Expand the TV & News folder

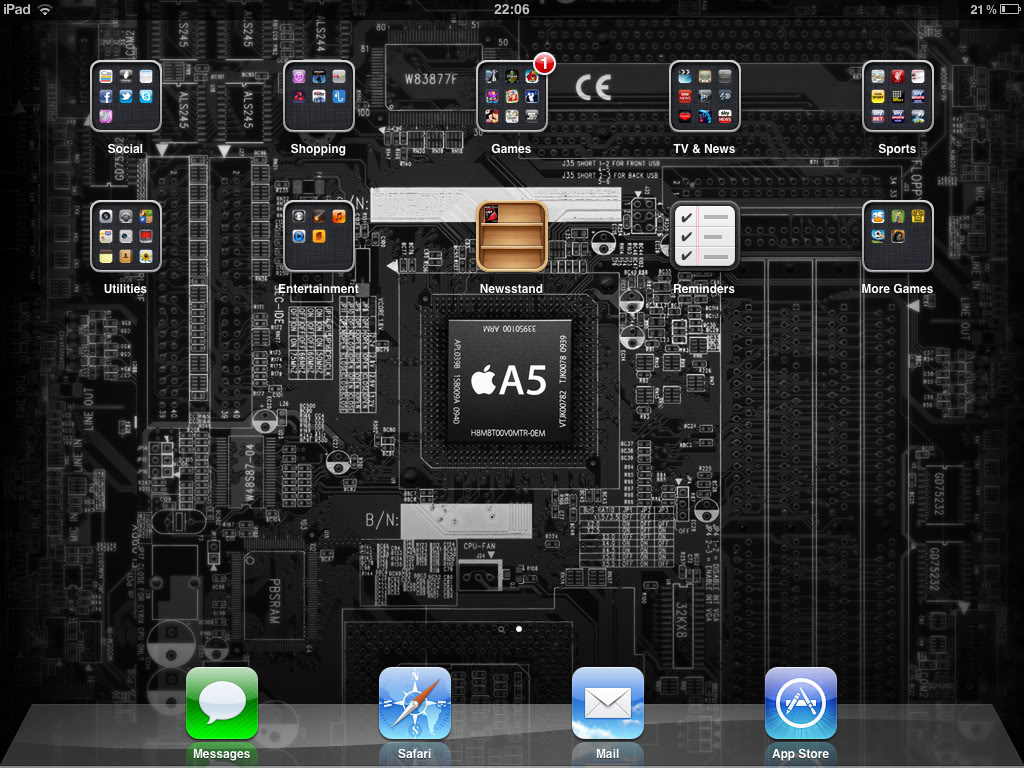[x=704, y=96]
